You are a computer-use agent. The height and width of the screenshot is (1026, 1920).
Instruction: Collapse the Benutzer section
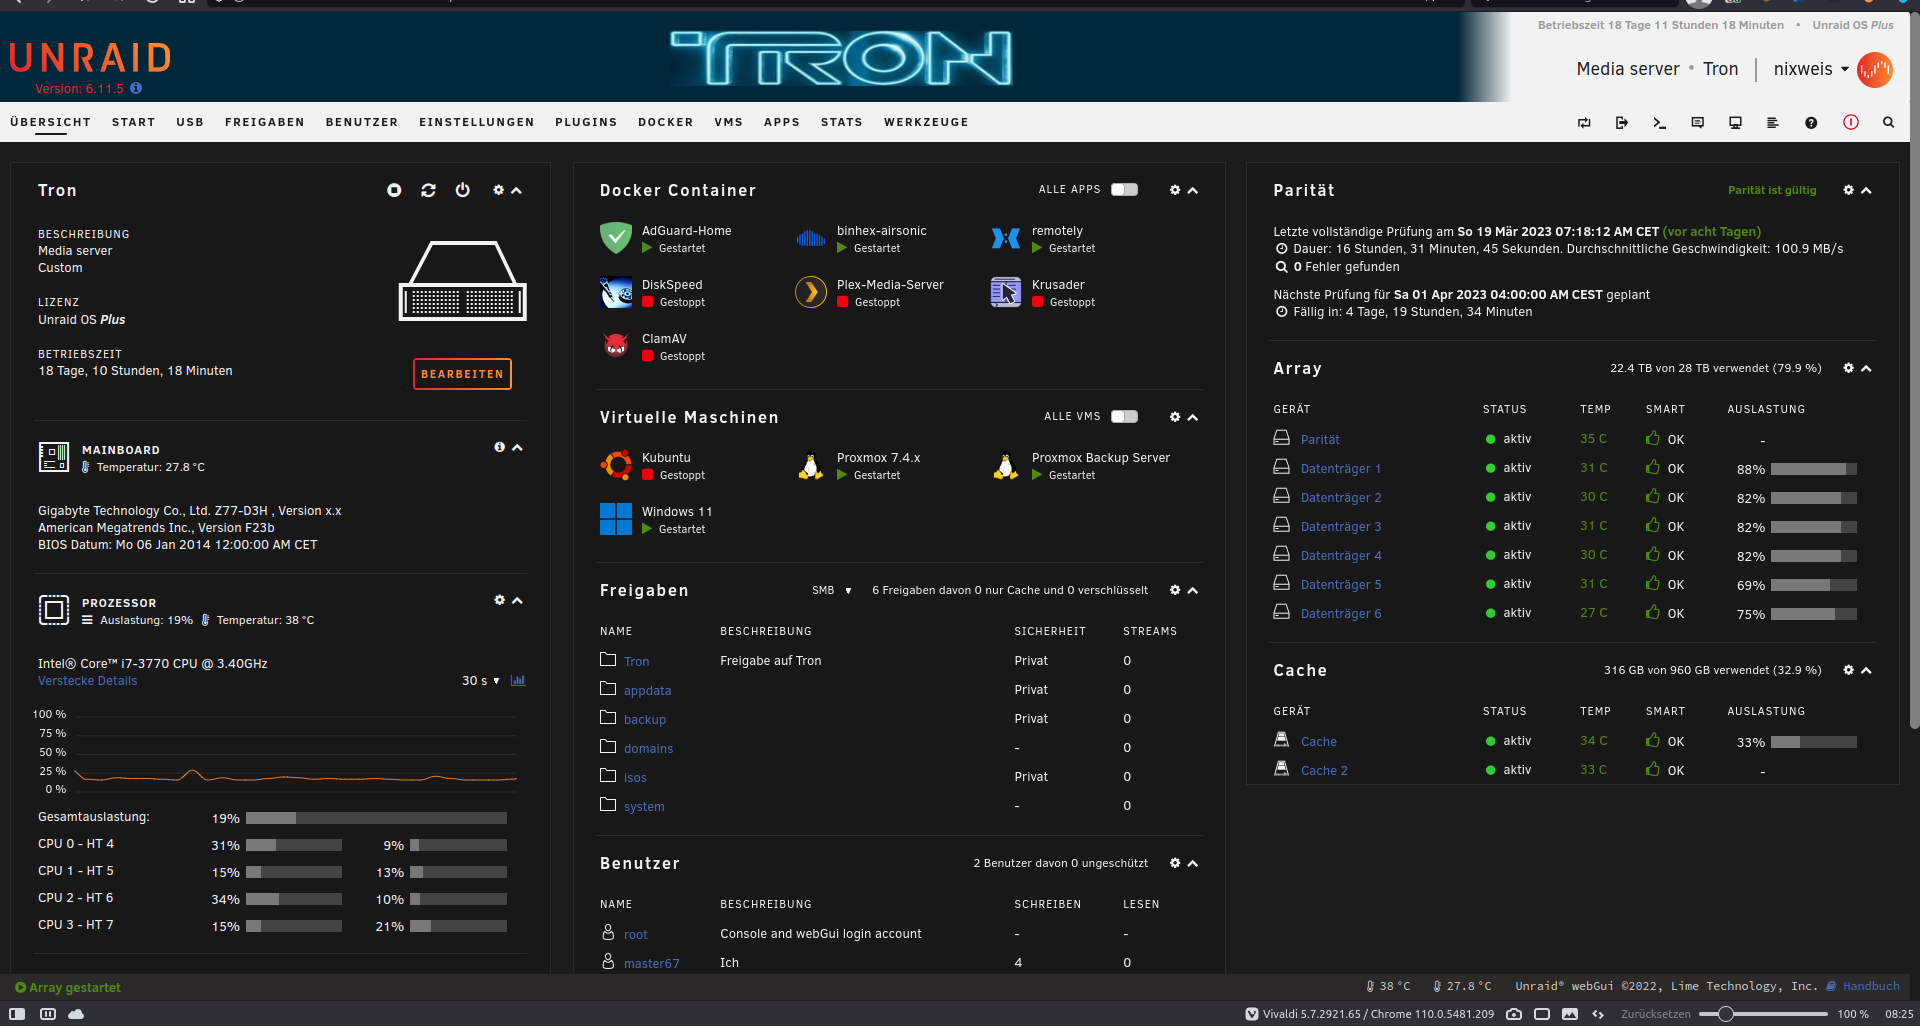click(x=1192, y=863)
